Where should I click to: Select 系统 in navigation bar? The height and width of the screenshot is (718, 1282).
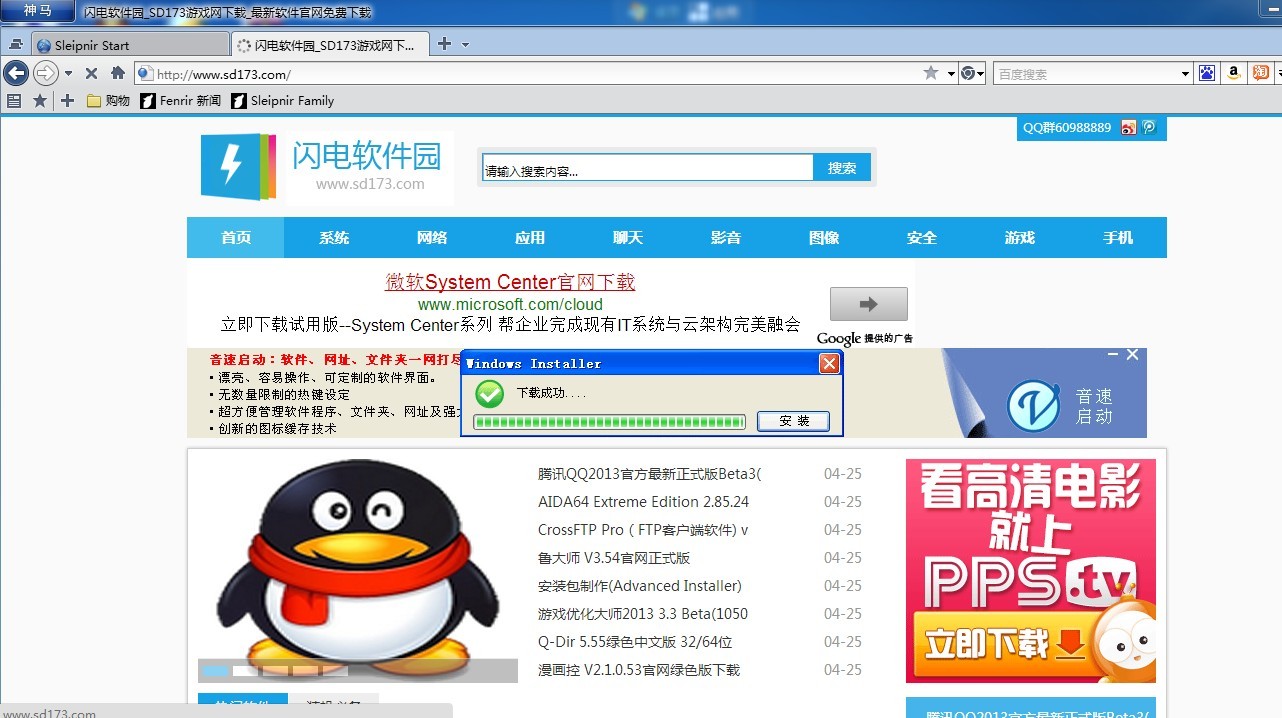(334, 238)
